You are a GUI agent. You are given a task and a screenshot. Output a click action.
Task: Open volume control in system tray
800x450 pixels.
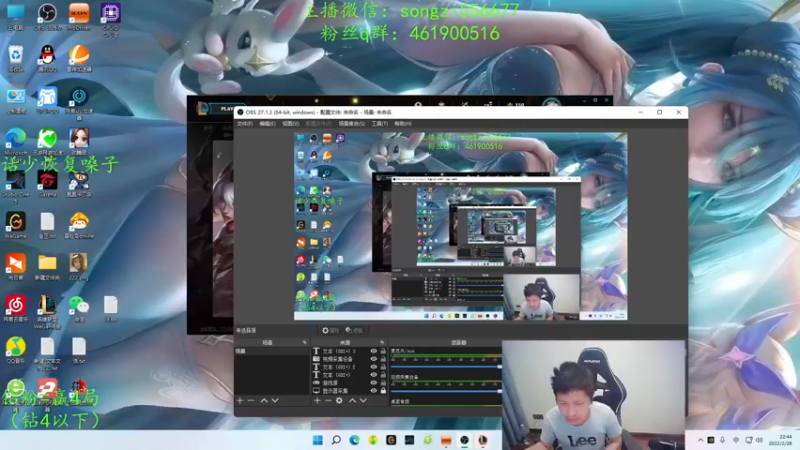click(x=760, y=440)
